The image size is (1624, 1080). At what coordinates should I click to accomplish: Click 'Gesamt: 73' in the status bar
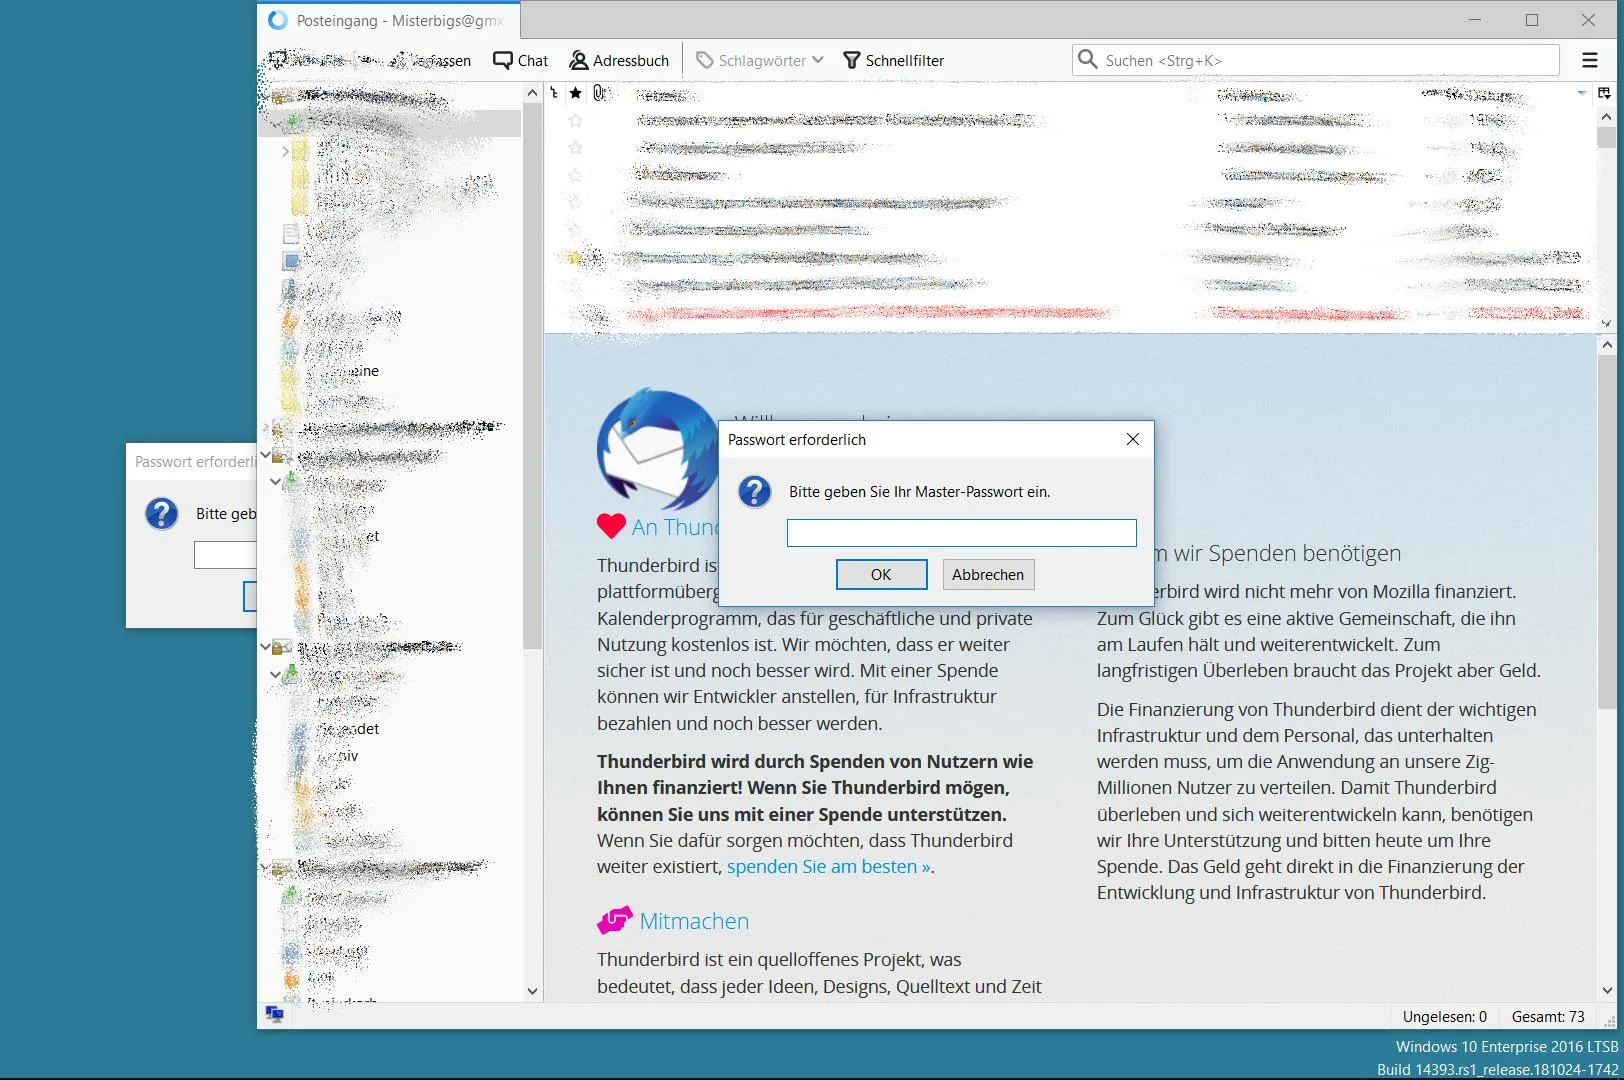click(1548, 1016)
